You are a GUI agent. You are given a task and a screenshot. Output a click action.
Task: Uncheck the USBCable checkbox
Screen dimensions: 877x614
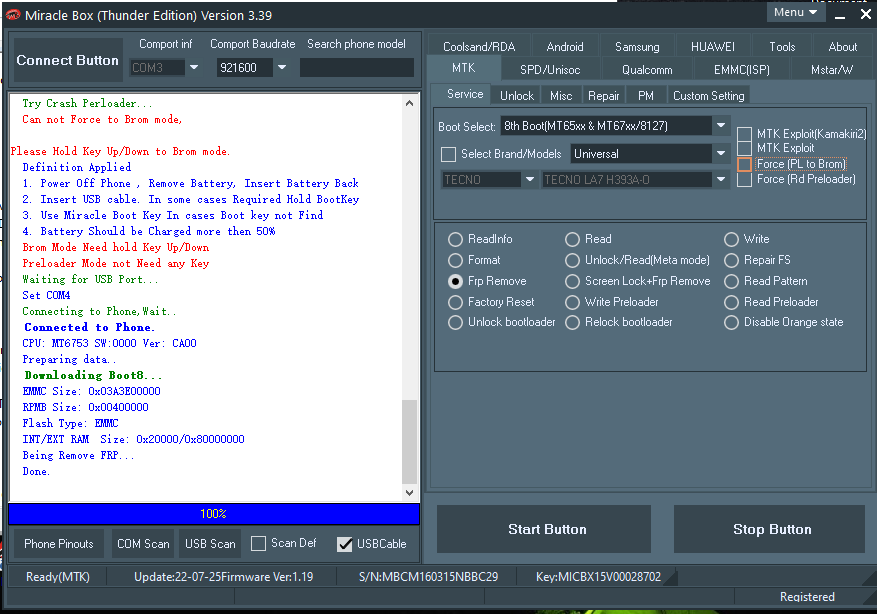point(345,544)
